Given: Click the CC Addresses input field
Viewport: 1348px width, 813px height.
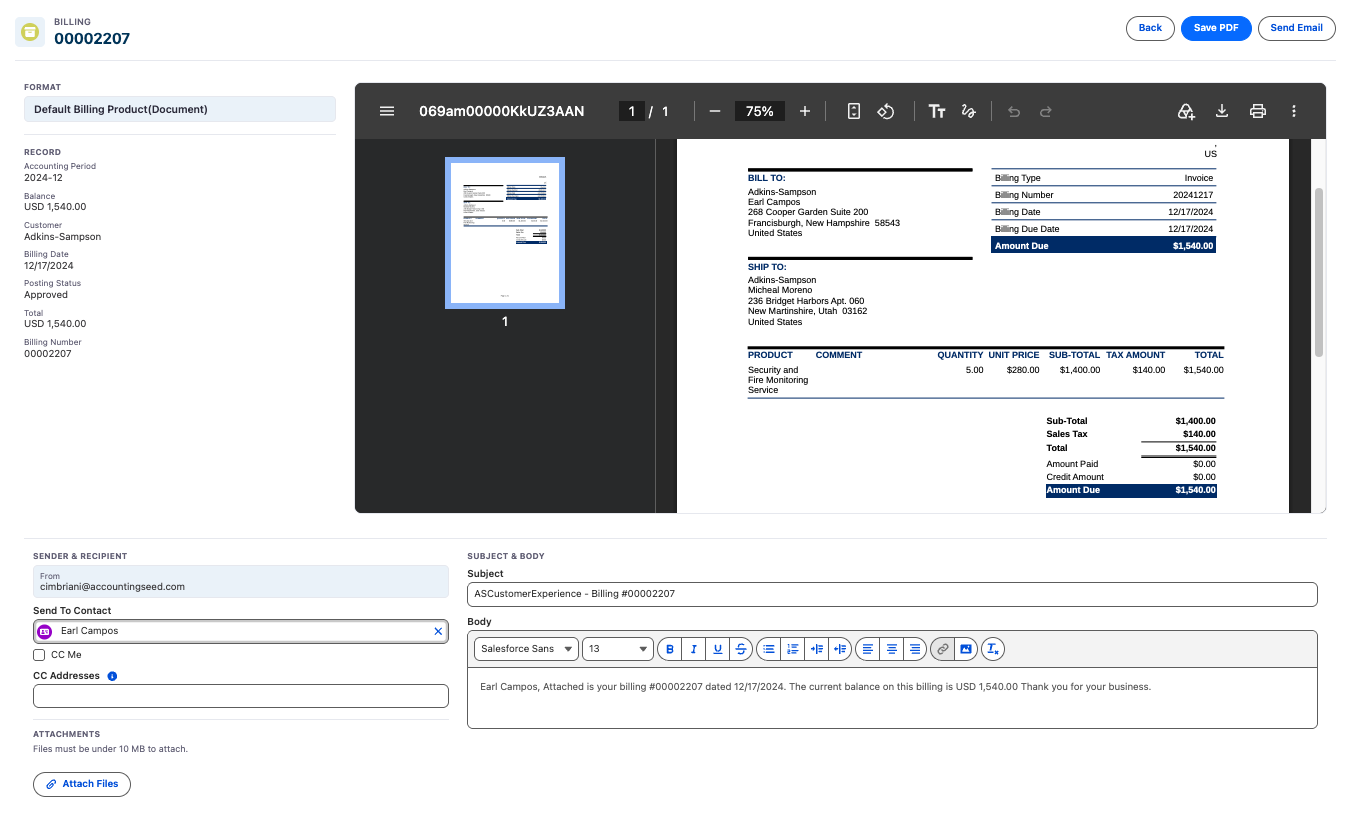Looking at the screenshot, I should pos(241,696).
